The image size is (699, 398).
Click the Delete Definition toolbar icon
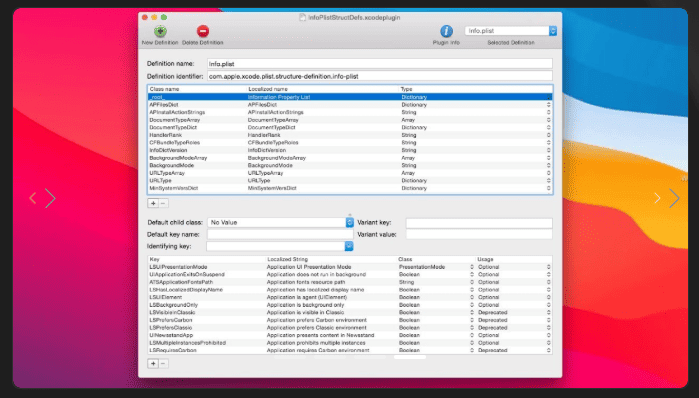pos(202,31)
